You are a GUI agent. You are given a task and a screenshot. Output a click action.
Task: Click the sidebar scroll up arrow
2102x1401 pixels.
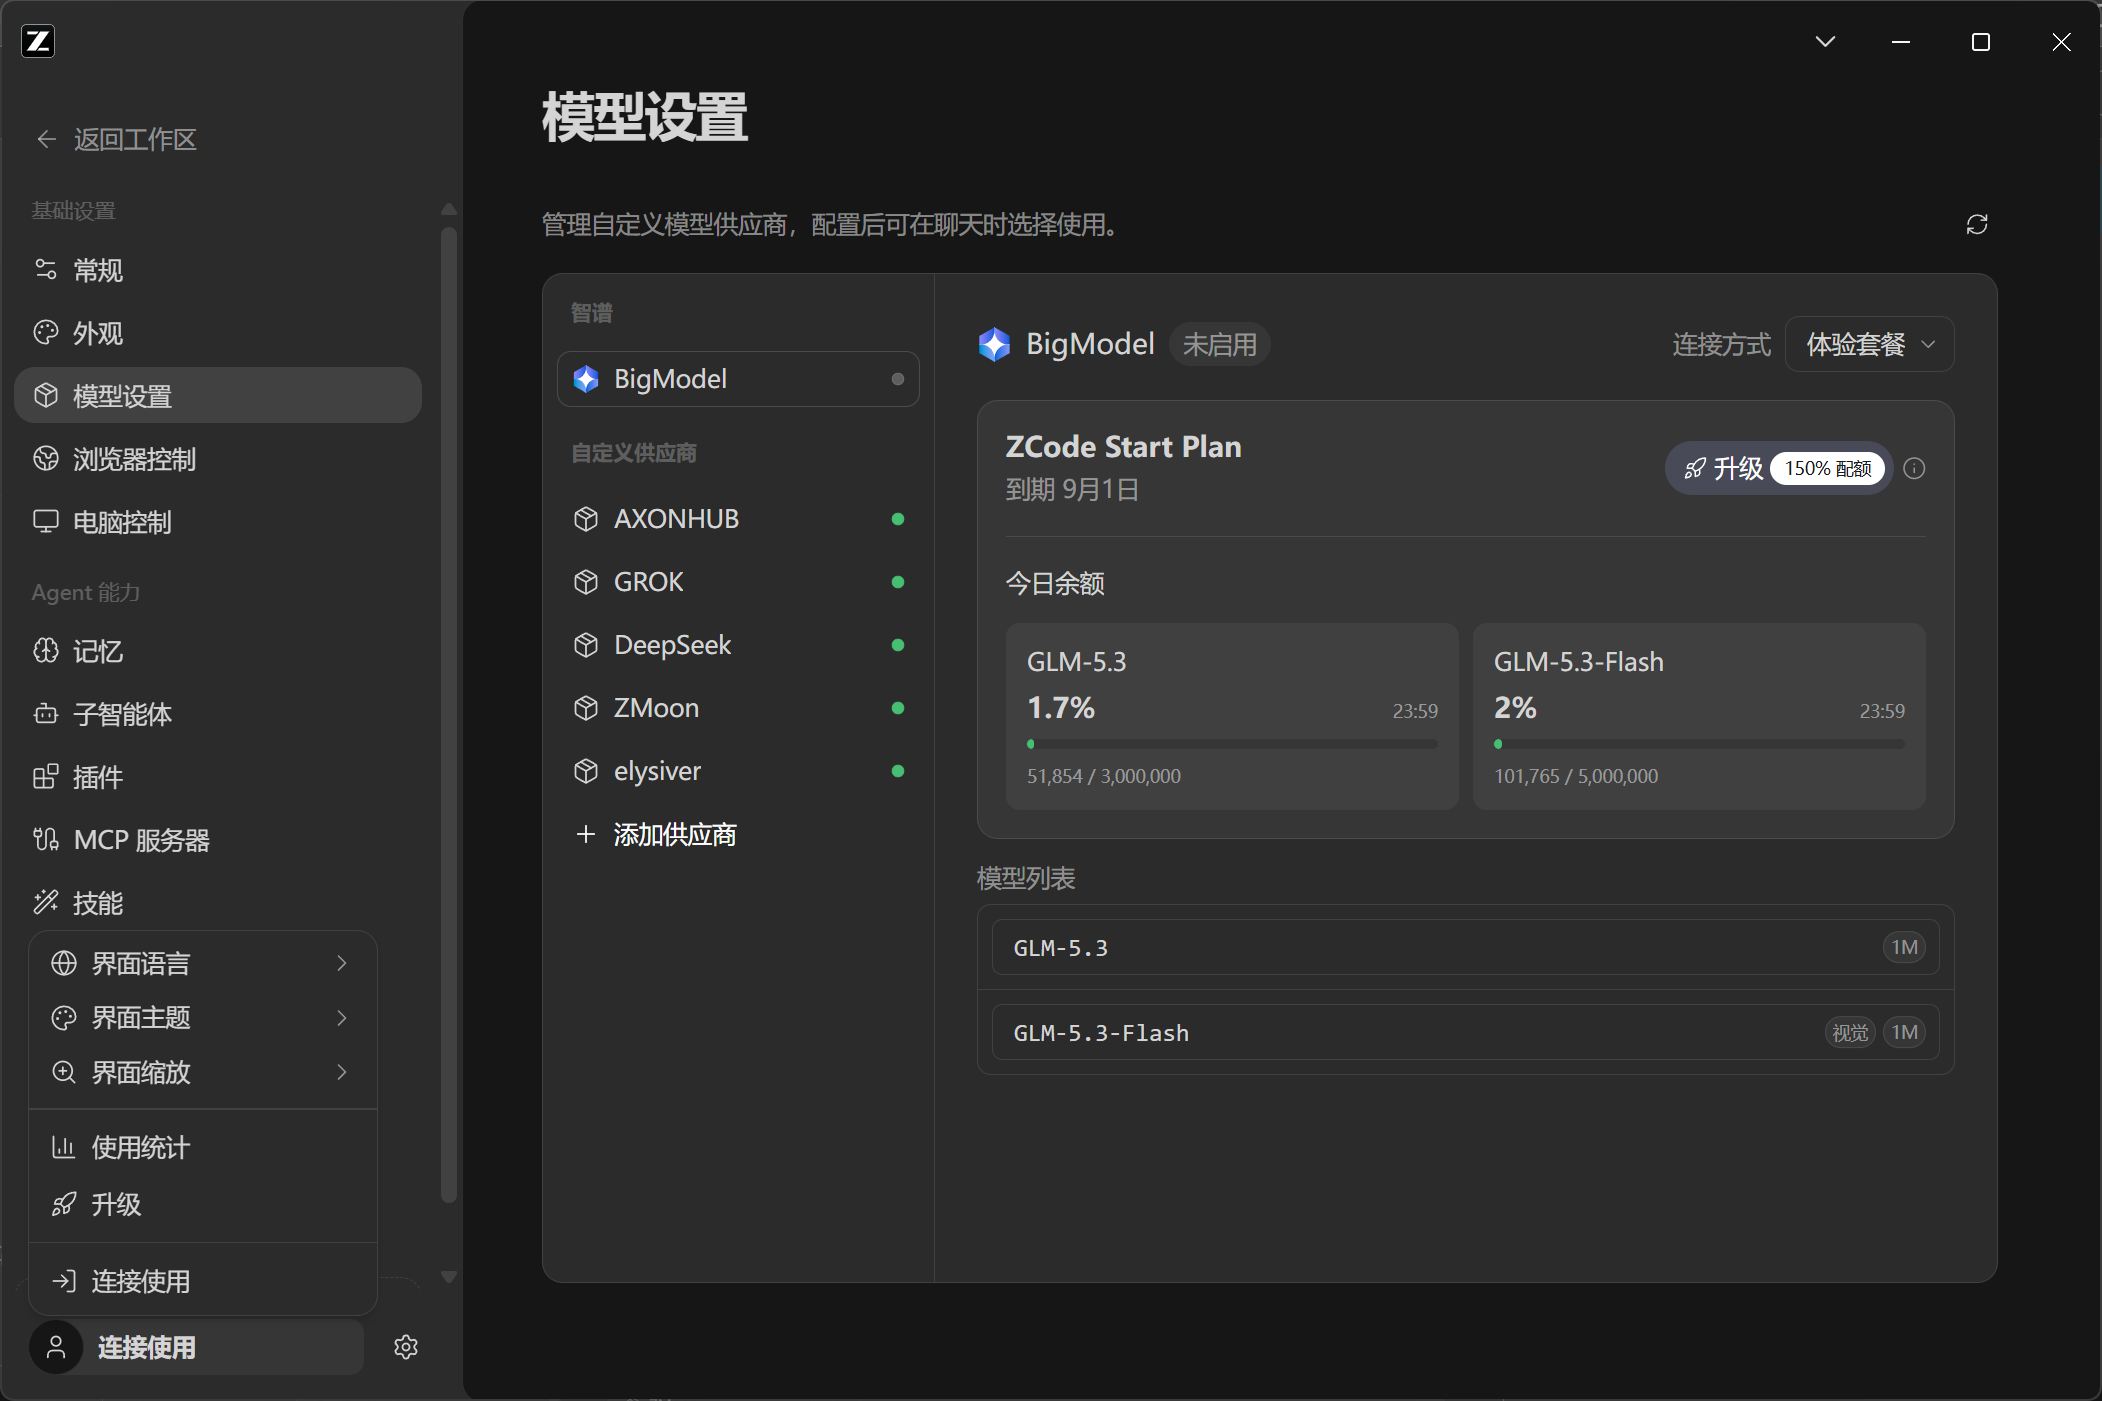tap(449, 208)
